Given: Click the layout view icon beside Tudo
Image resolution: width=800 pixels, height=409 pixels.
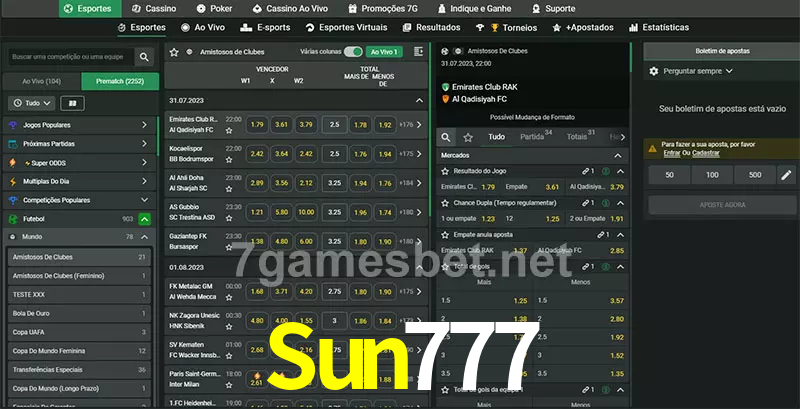Looking at the screenshot, I should tap(72, 103).
